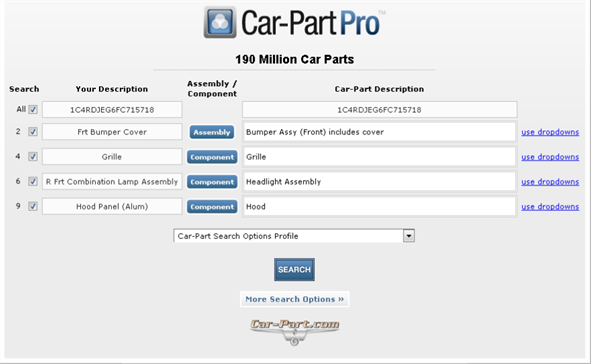The image size is (591, 364).
Task: Open Car-Part Search Options Profile dropdown arrow
Action: (x=409, y=236)
